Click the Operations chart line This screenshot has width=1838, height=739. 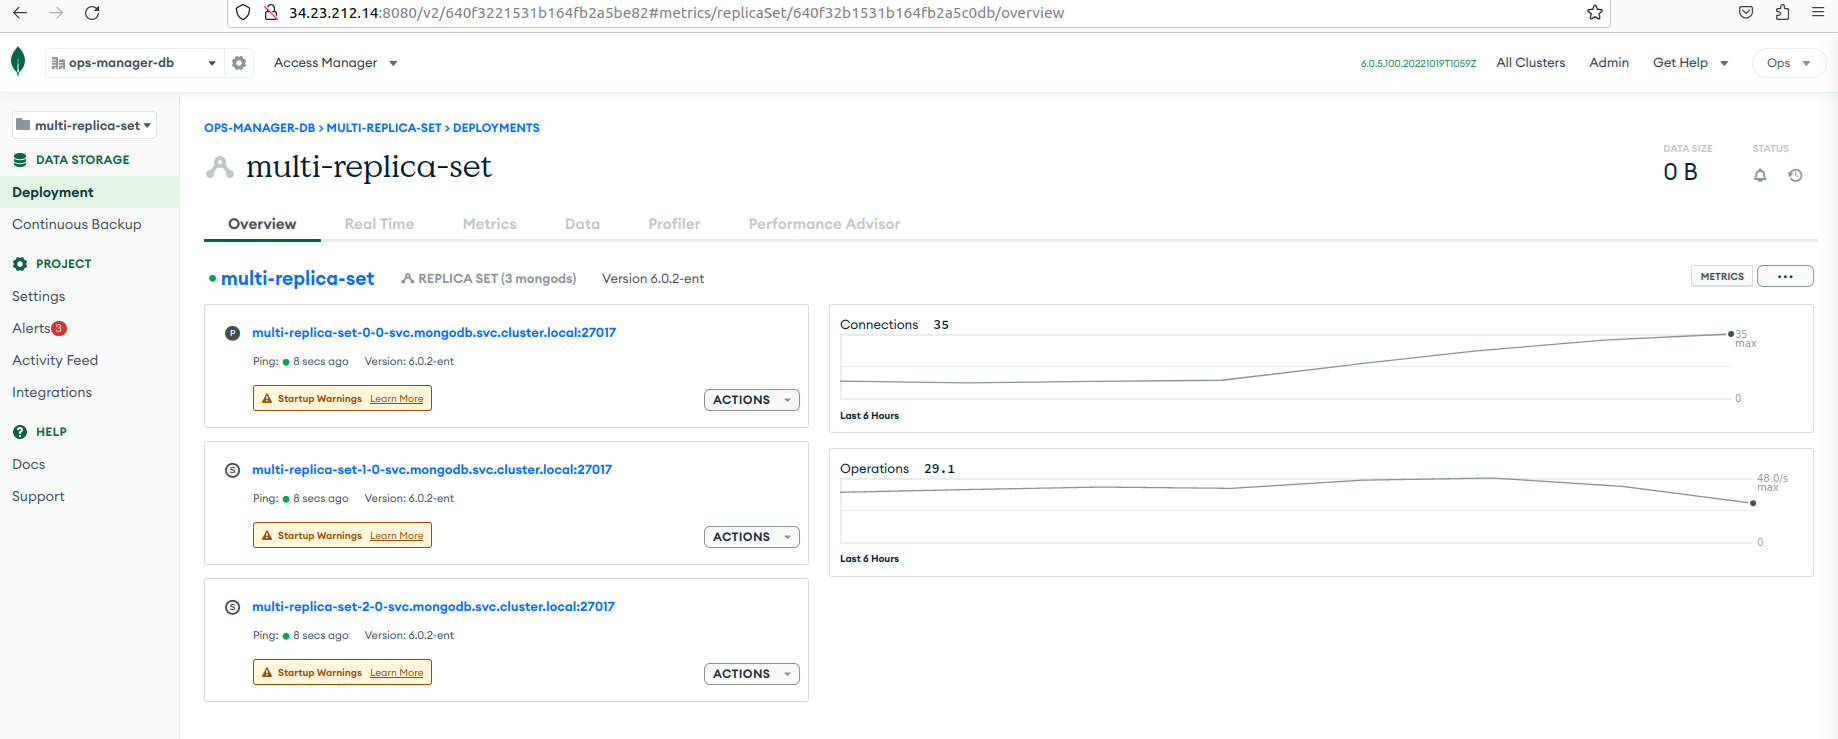1297,490
